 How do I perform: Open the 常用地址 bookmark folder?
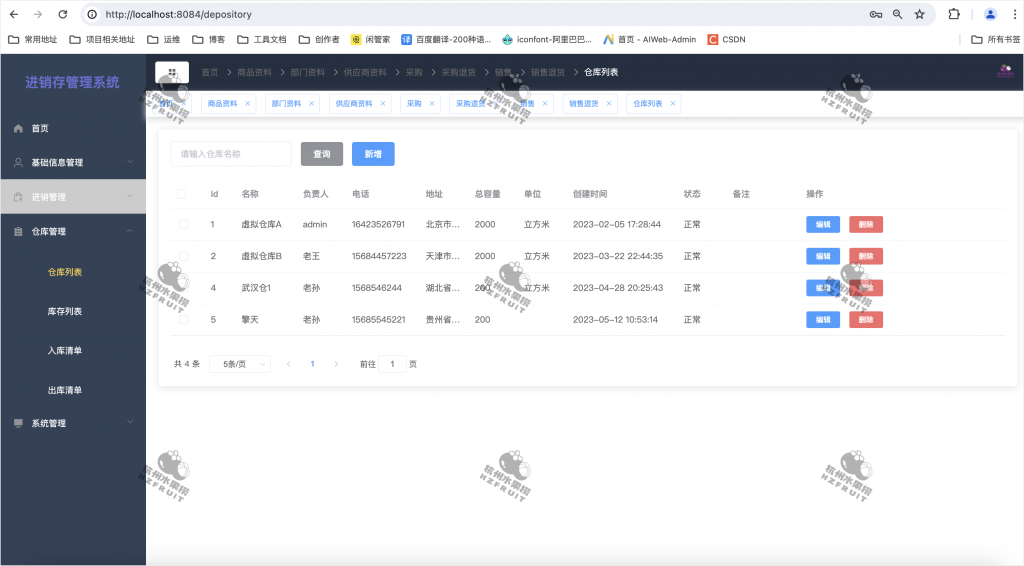tap(33, 40)
